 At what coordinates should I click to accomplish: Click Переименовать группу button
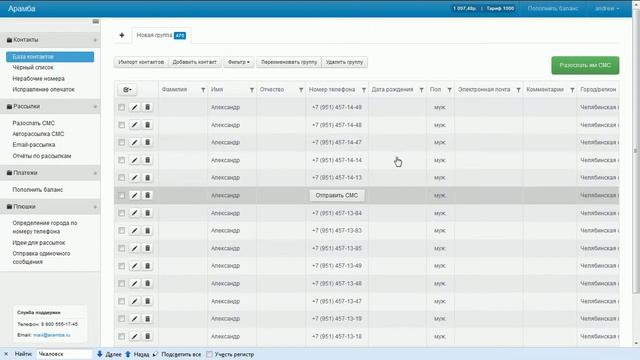click(x=289, y=62)
